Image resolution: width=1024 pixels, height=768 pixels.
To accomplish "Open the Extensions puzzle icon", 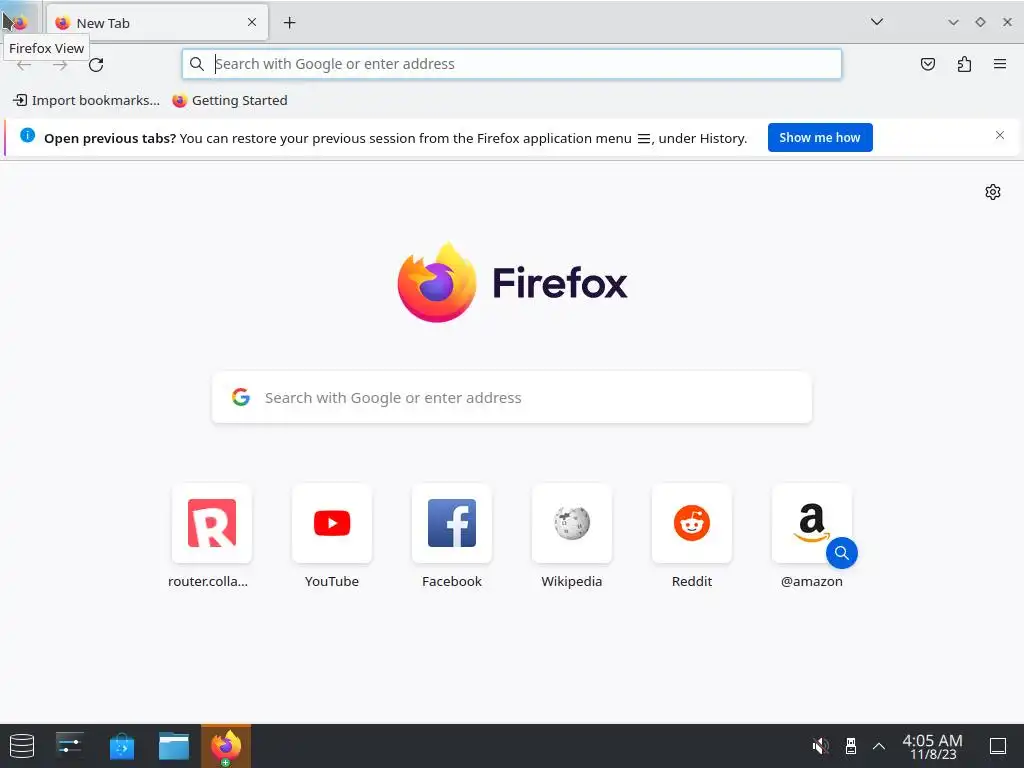I will pos(964,64).
